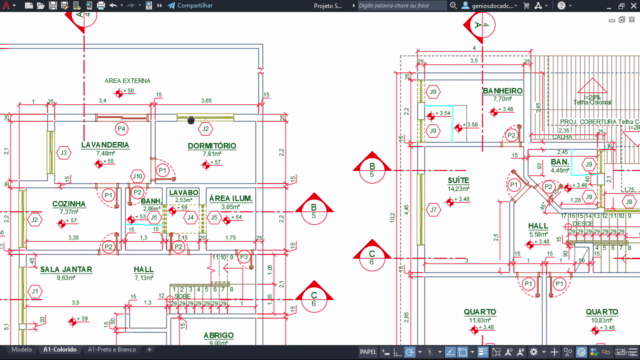Image resolution: width=640 pixels, height=360 pixels.
Task: Toggle 2D object snap
Action: 462,352
